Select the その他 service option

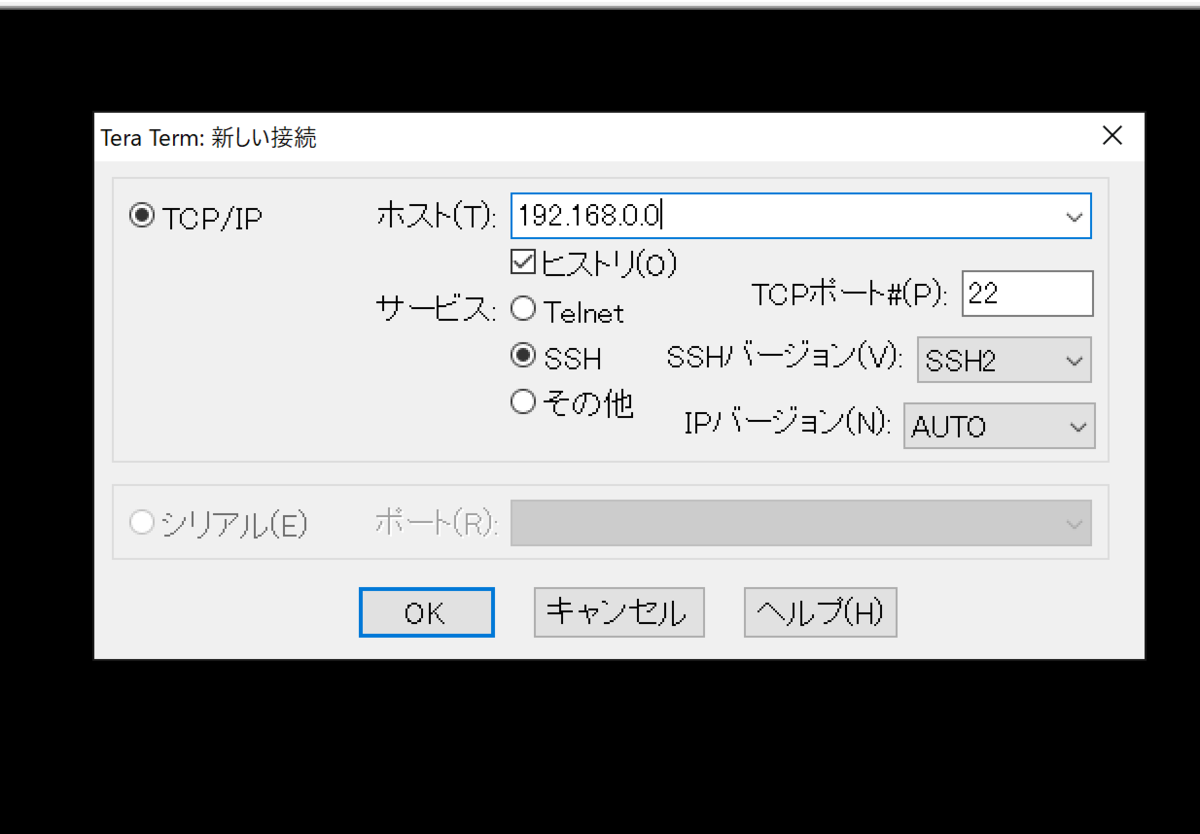click(523, 401)
